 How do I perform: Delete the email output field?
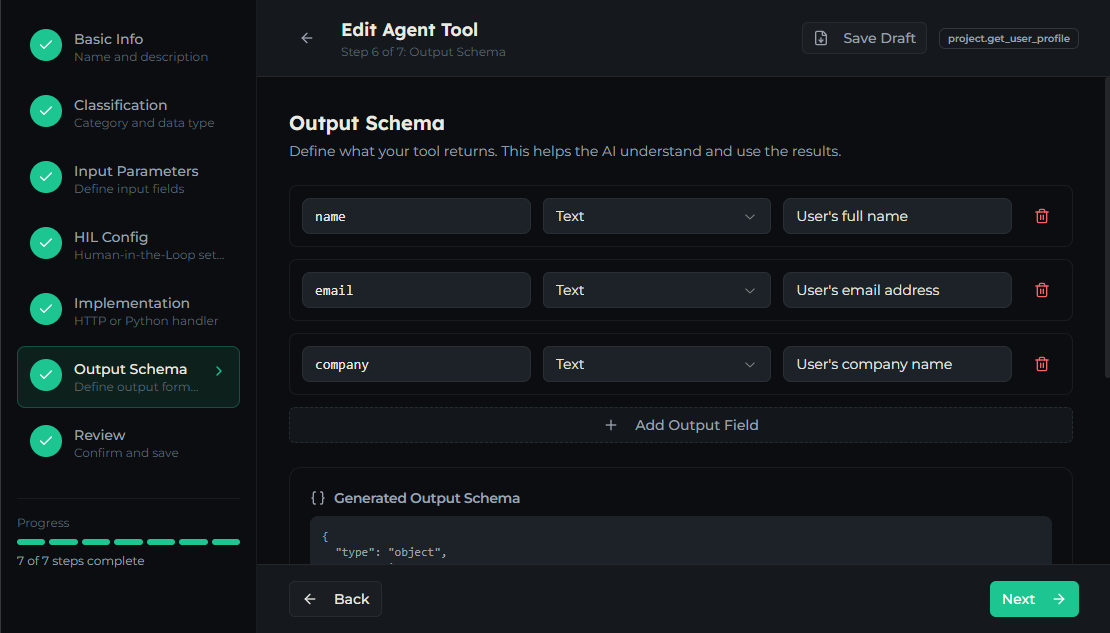click(1041, 290)
